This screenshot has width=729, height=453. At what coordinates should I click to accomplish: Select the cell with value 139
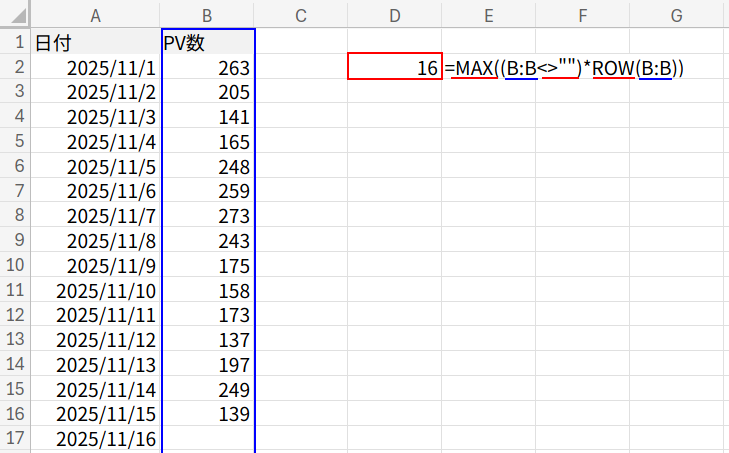pos(208,414)
